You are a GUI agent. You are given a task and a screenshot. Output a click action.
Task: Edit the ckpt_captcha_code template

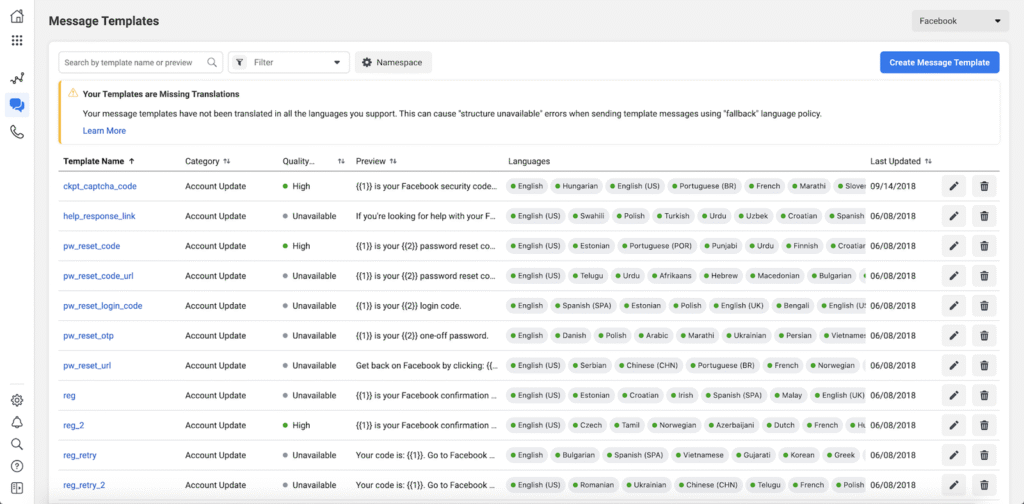[953, 186]
